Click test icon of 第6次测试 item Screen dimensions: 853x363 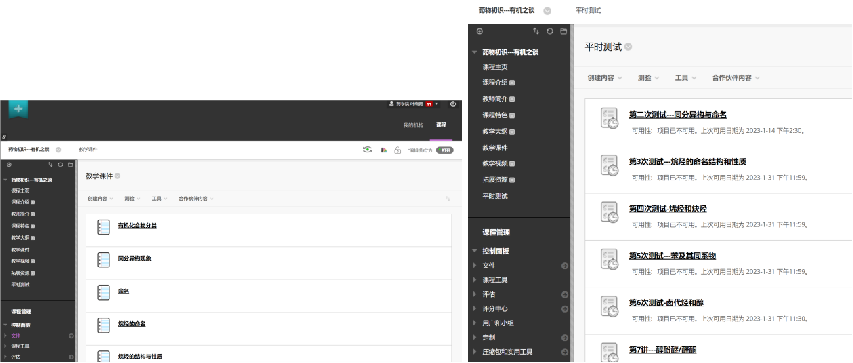click(x=609, y=306)
